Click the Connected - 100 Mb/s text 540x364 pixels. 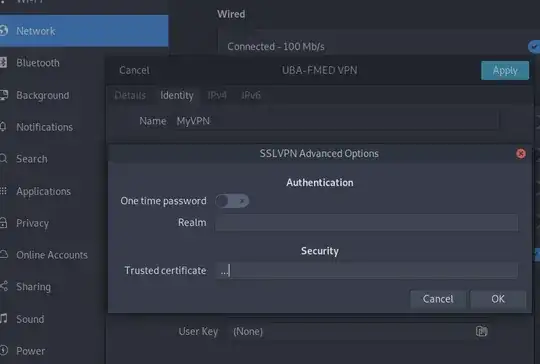coord(276,46)
